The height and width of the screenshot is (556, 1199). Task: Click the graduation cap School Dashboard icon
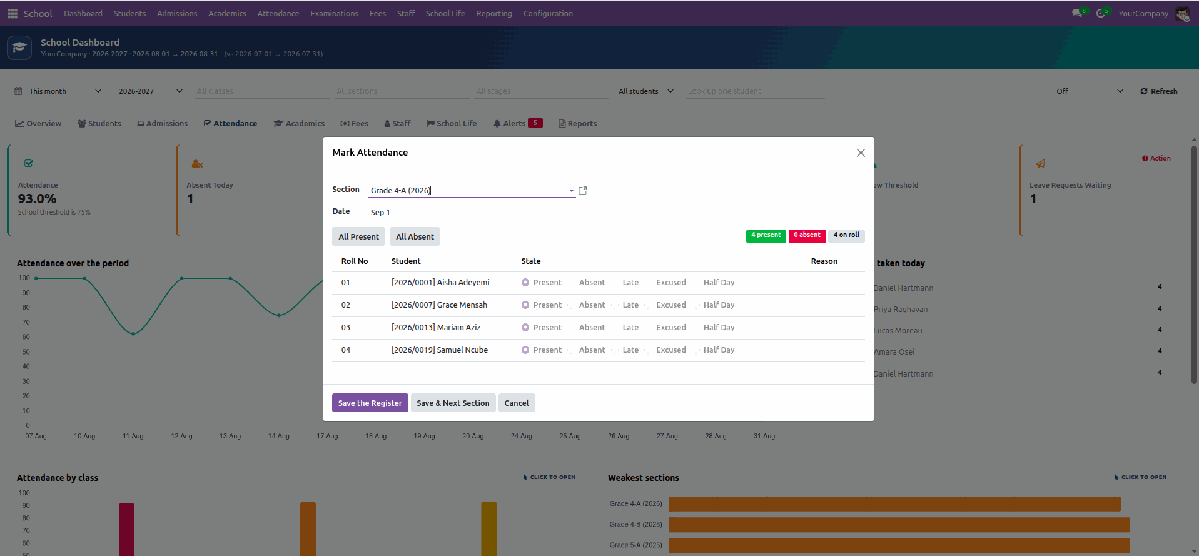tap(19, 47)
